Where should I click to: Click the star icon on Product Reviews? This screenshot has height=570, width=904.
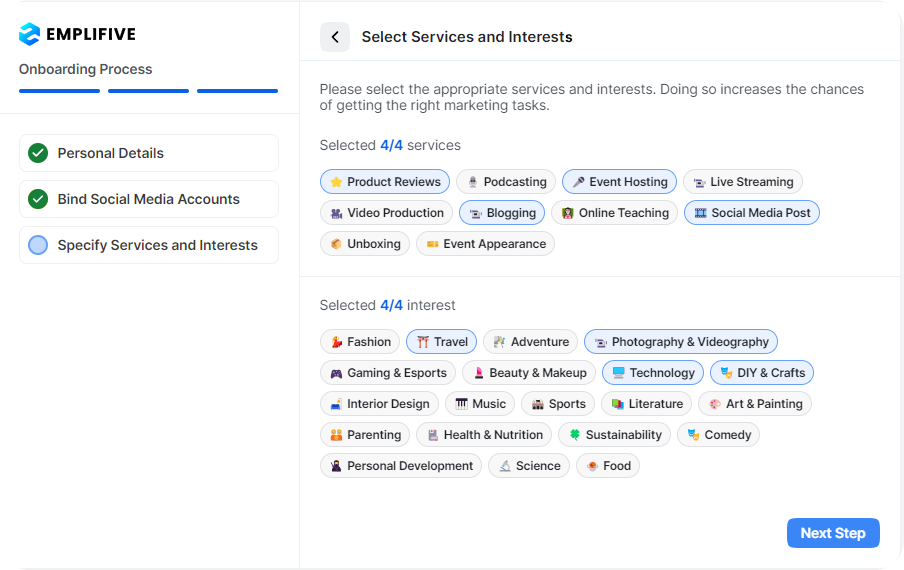[x=336, y=182]
